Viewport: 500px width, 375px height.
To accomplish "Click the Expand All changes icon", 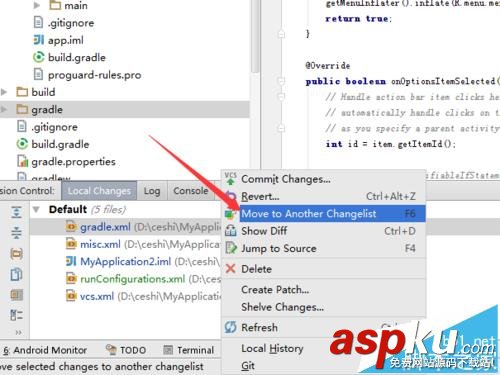I will [x=16, y=212].
